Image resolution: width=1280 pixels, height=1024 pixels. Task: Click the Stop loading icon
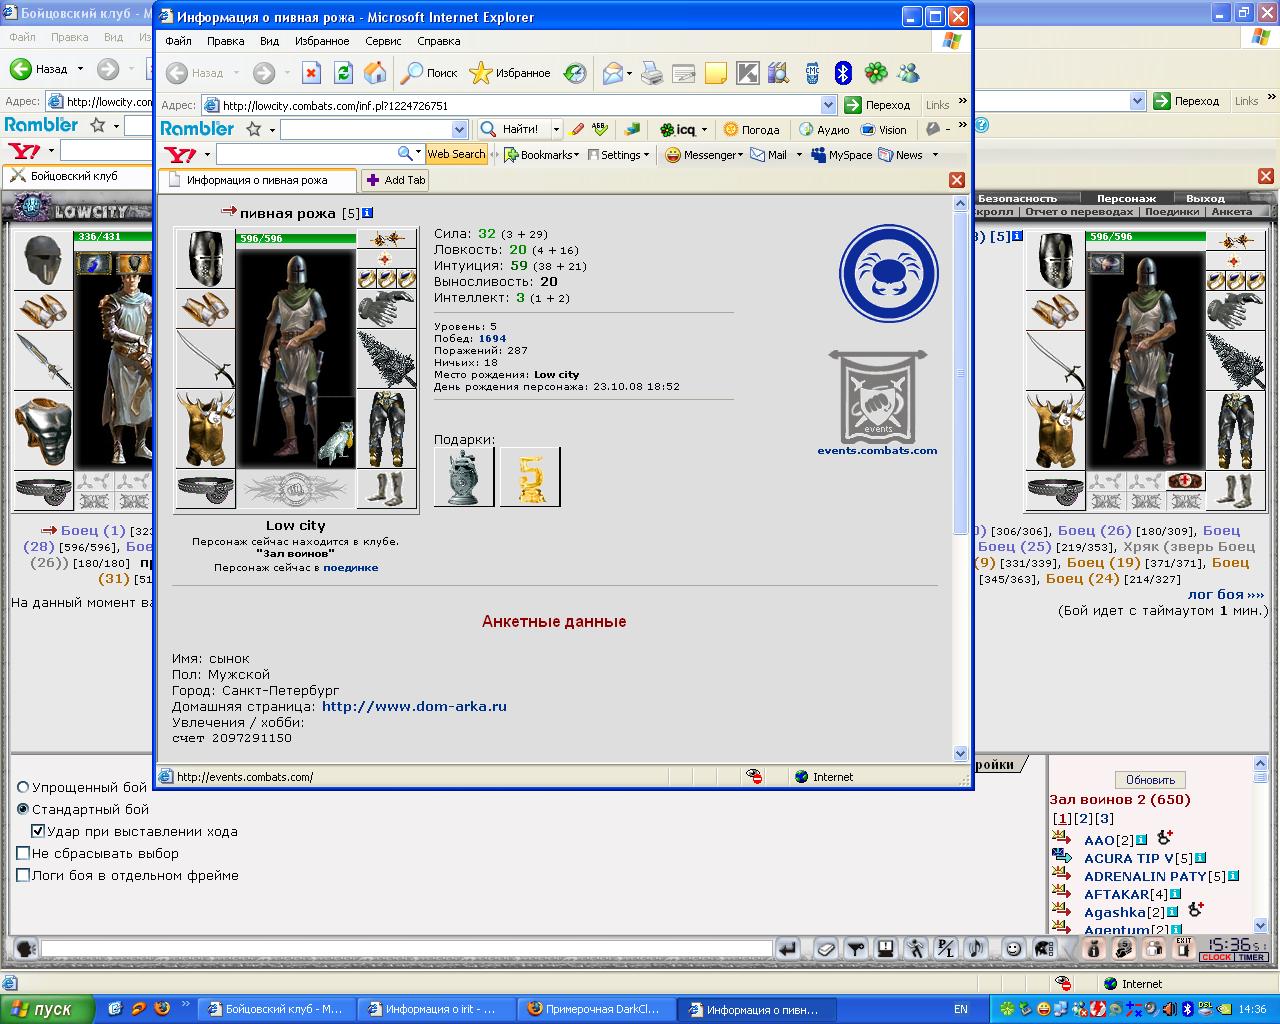point(312,73)
